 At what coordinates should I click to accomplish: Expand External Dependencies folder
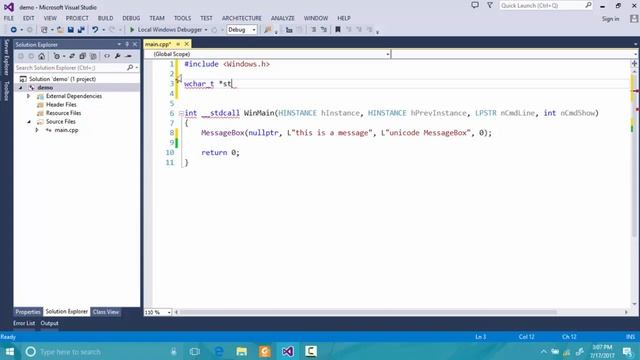[29, 96]
